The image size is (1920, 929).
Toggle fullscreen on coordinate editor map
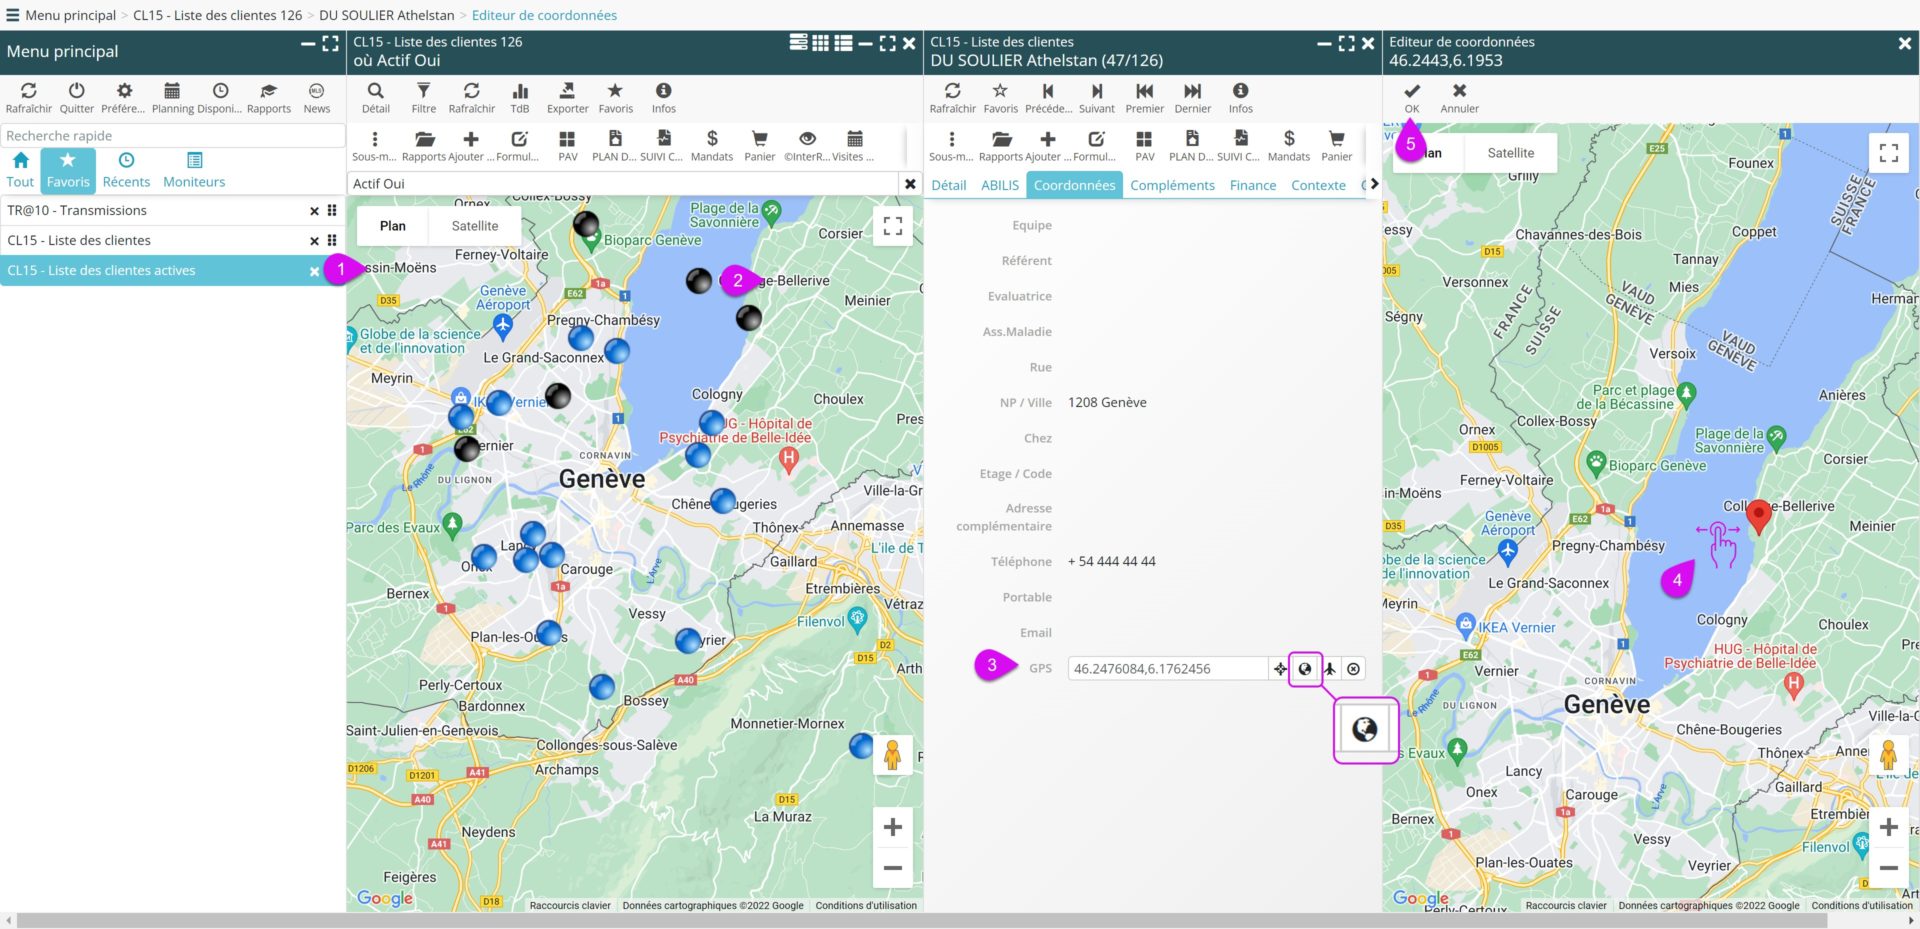tap(1888, 153)
